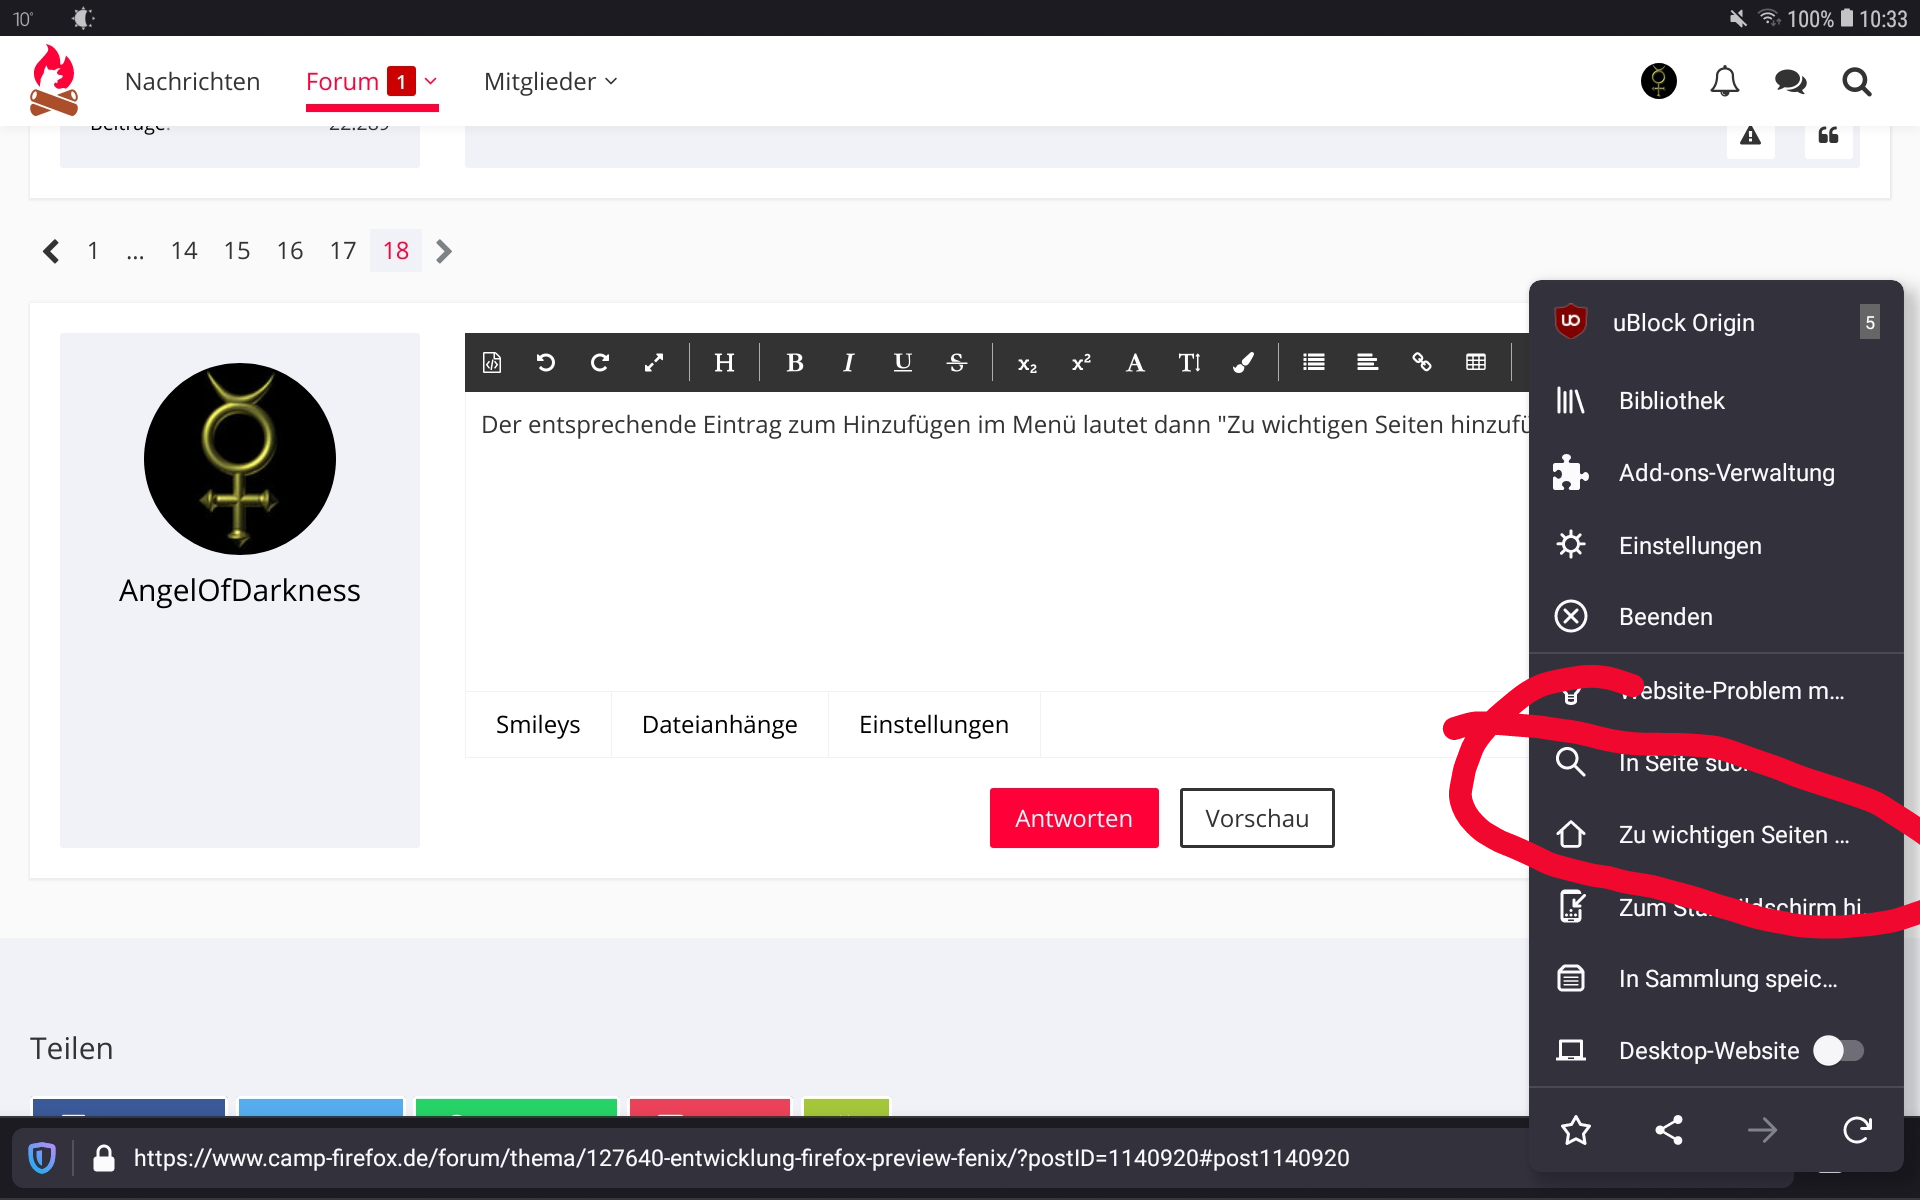Viewport: 1920px width, 1200px height.
Task: Open Add-ons-Verwaltung menu entry
Action: (x=1726, y=473)
